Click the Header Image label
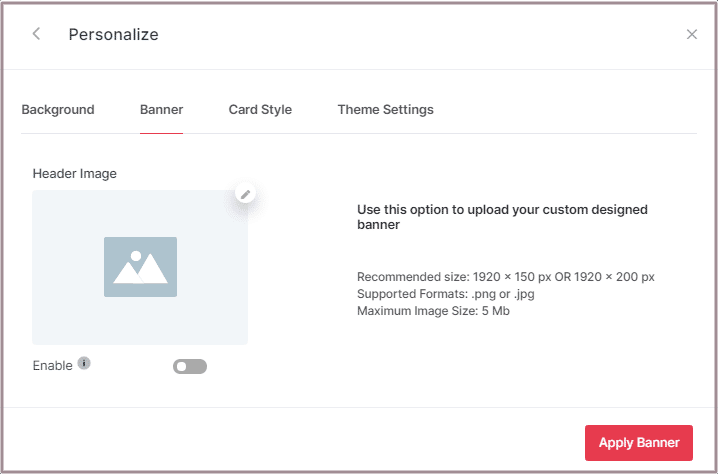 point(74,173)
